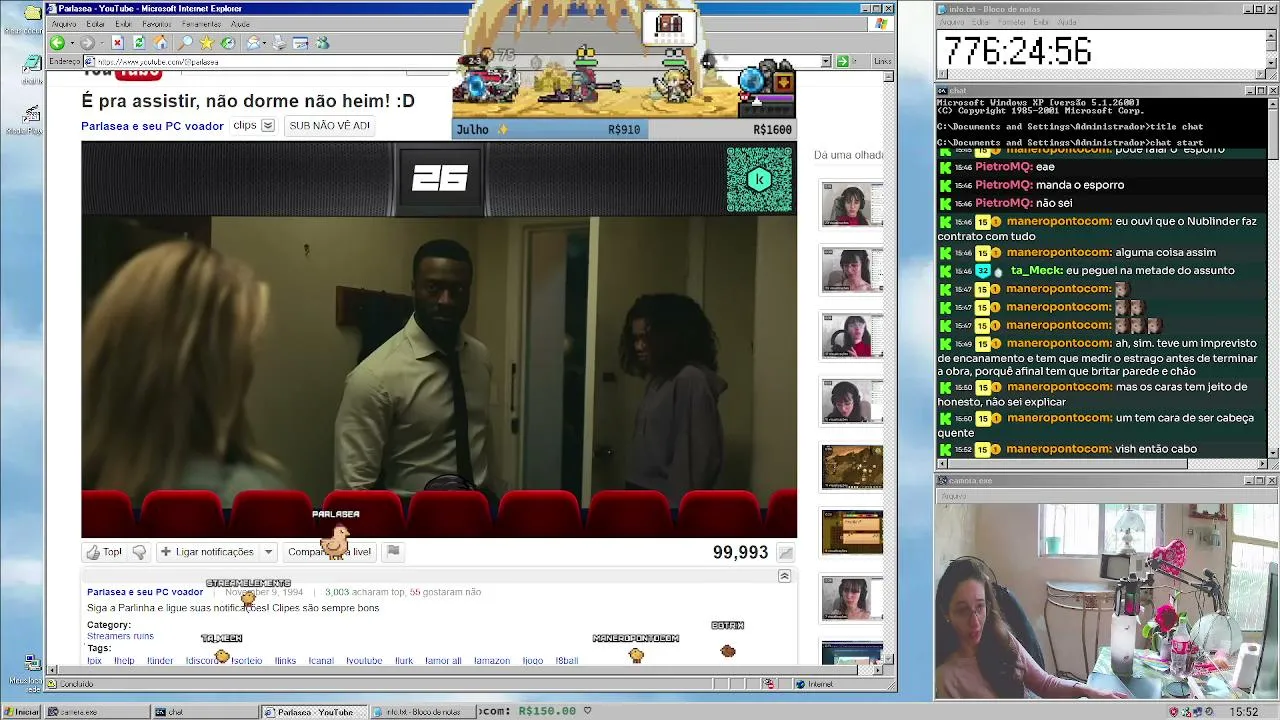This screenshot has height=720, width=1280.
Task: Open the first related video thumbnail
Action: [852, 205]
